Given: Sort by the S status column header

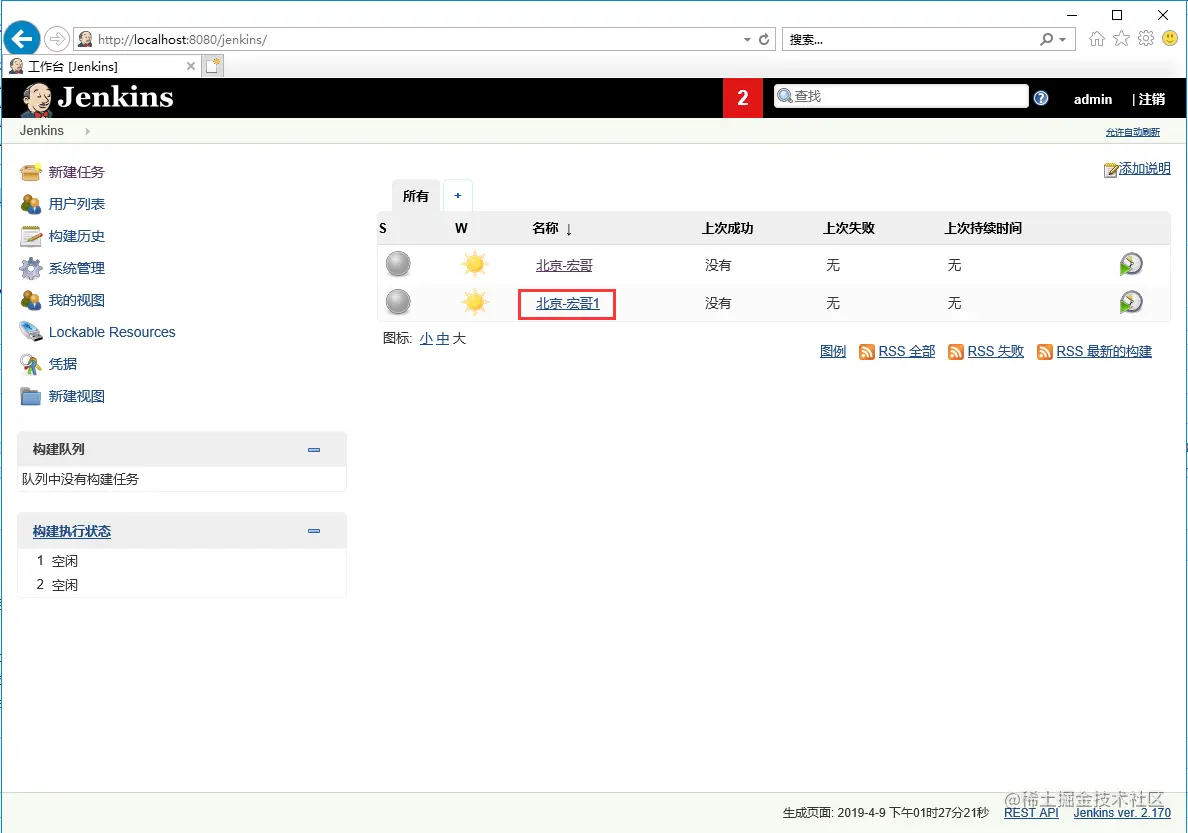Looking at the screenshot, I should [x=383, y=228].
